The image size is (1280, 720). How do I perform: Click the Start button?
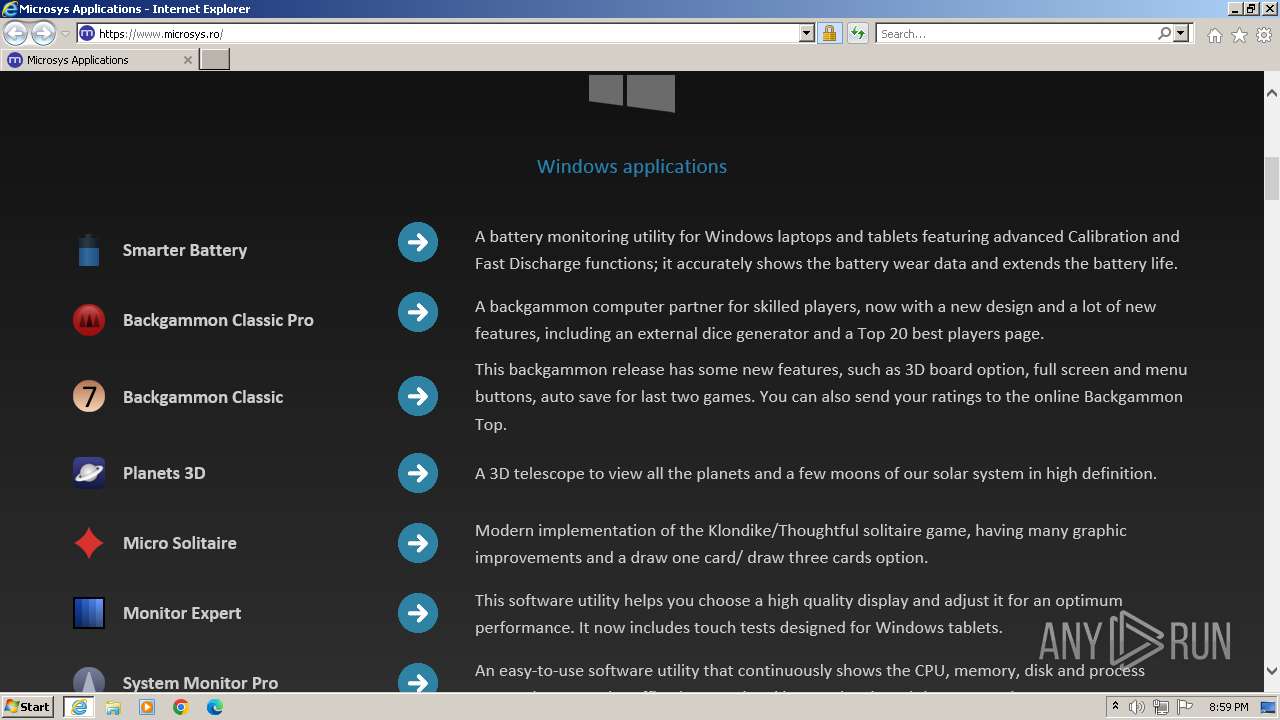pyautogui.click(x=28, y=707)
